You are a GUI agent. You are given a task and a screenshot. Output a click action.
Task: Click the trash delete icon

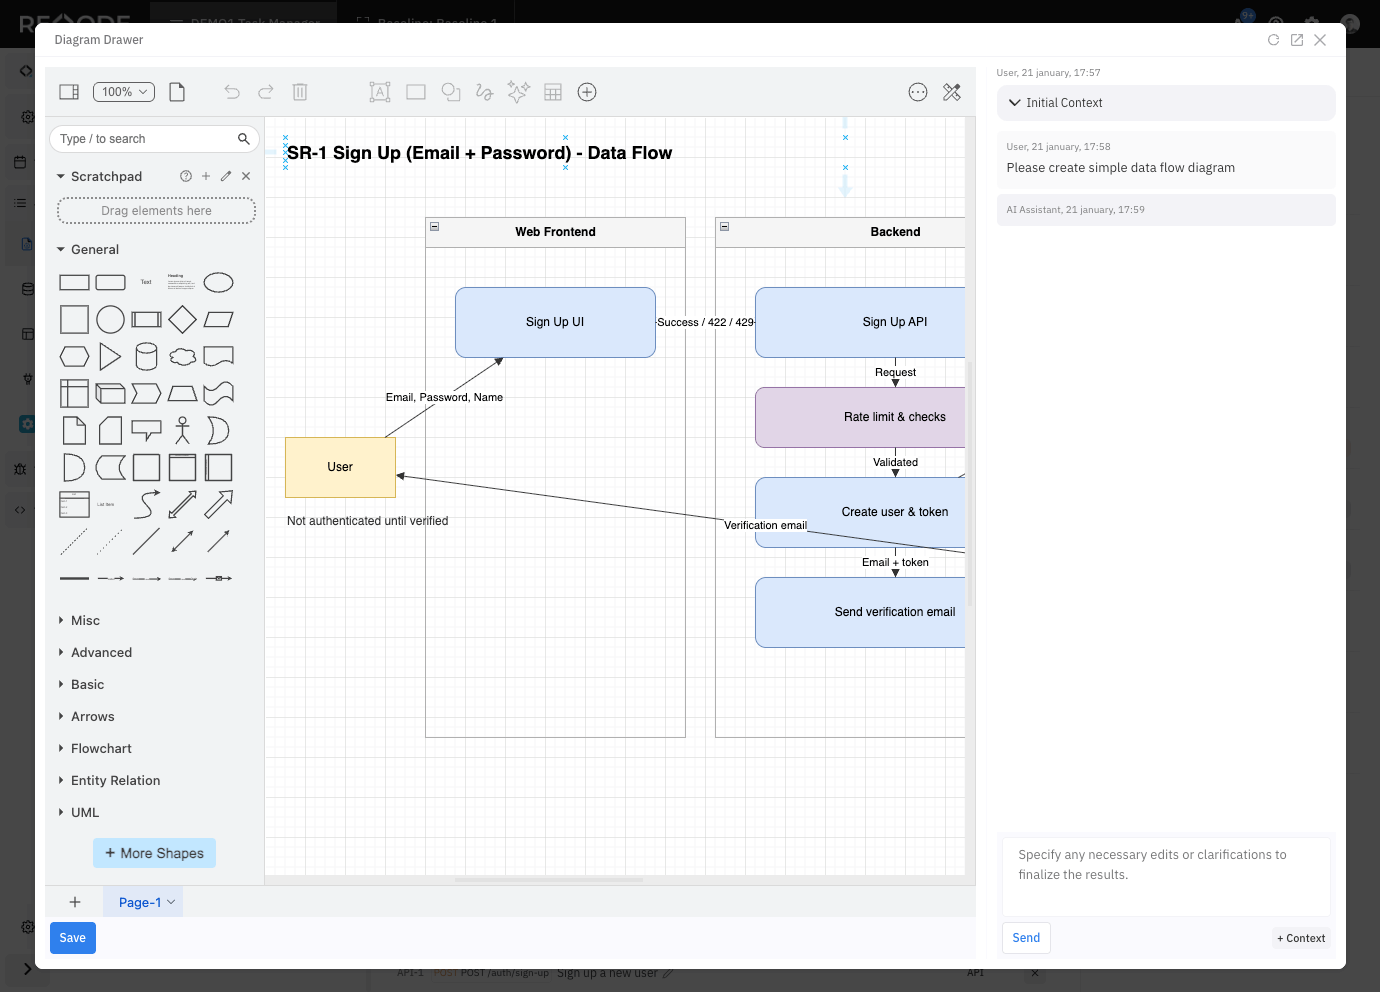click(300, 92)
